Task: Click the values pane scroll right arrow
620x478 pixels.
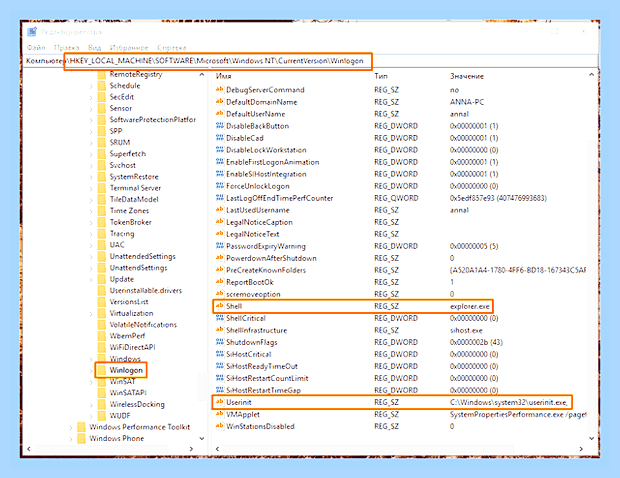Action: pyautogui.click(x=581, y=449)
